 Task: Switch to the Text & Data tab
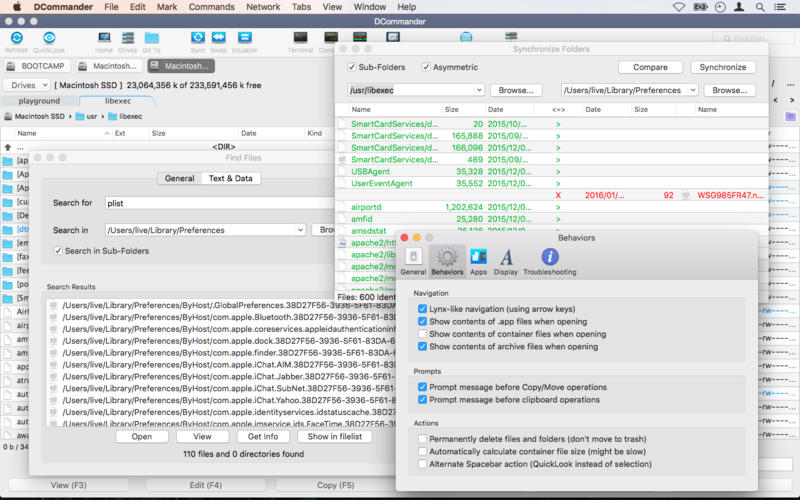coord(230,178)
